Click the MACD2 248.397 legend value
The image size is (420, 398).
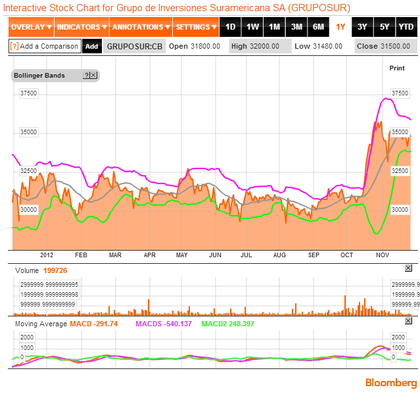click(228, 324)
